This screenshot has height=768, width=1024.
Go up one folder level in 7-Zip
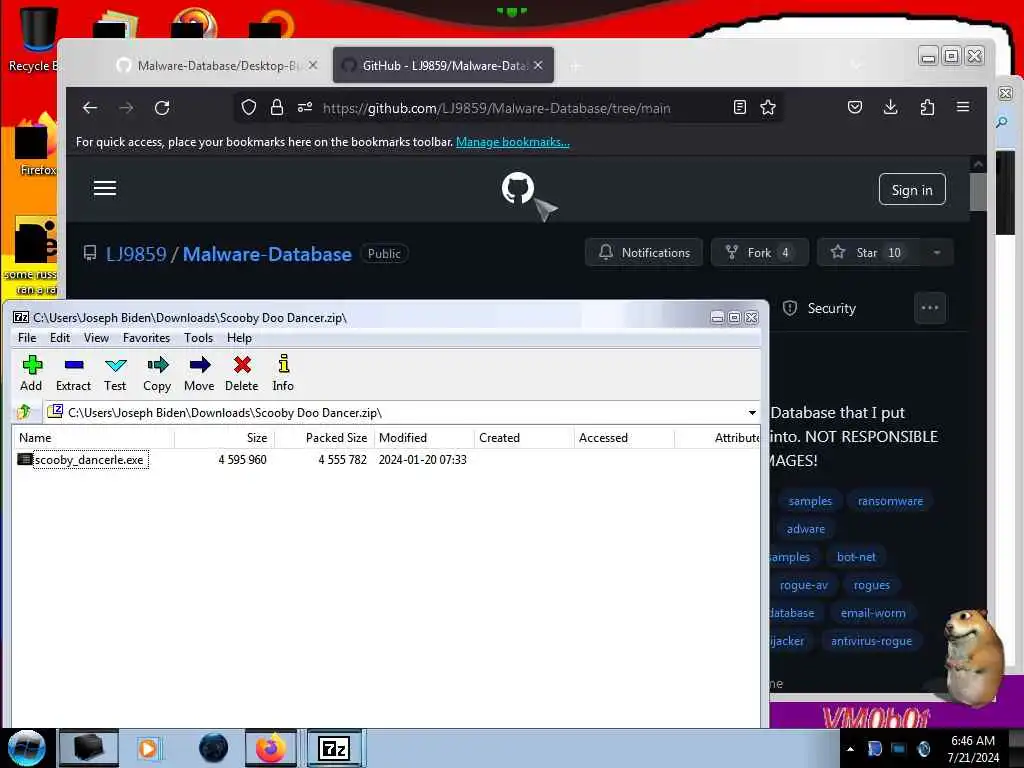point(24,412)
